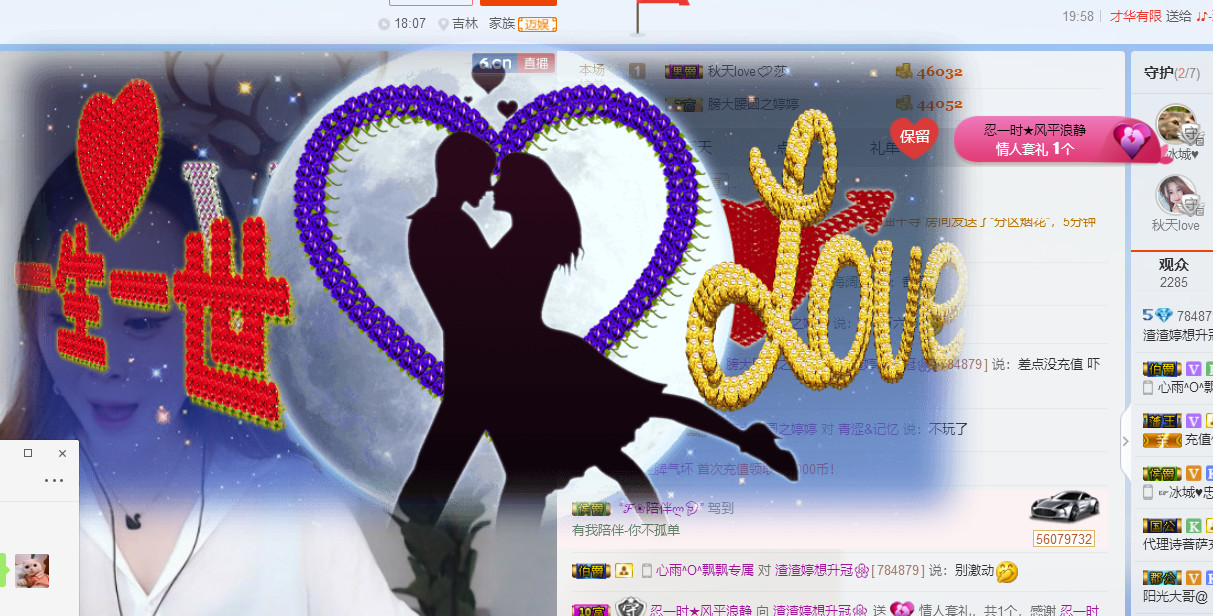This screenshot has height=616, width=1213.
Task: Click the 侯爵 badge beside 陪伴 arrival
Action: pyautogui.click(x=591, y=508)
